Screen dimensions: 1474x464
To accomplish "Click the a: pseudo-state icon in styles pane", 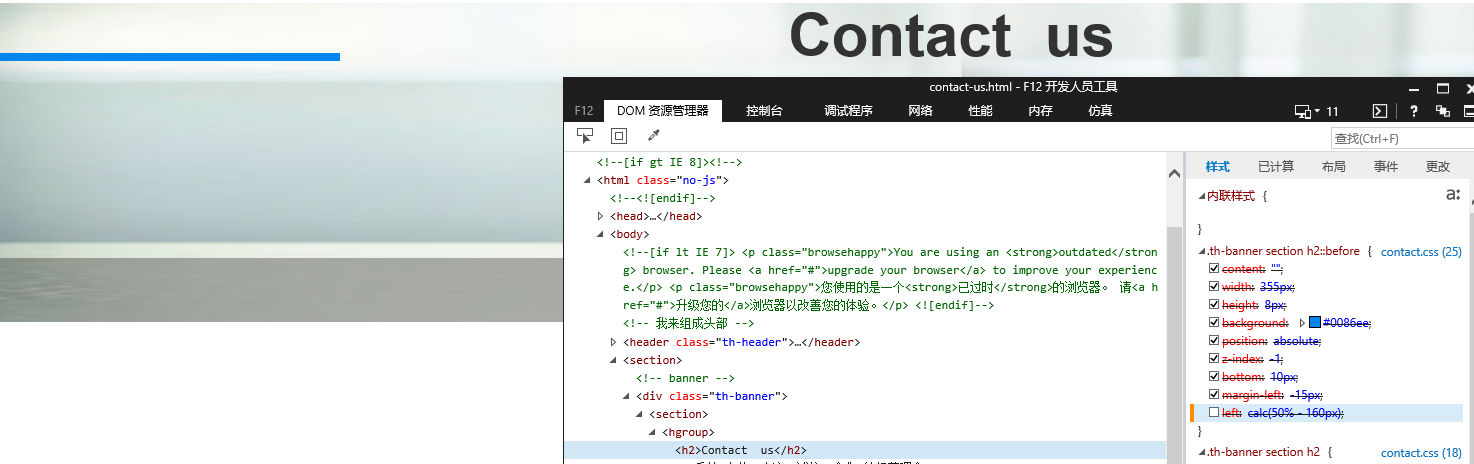I will 1453,195.
